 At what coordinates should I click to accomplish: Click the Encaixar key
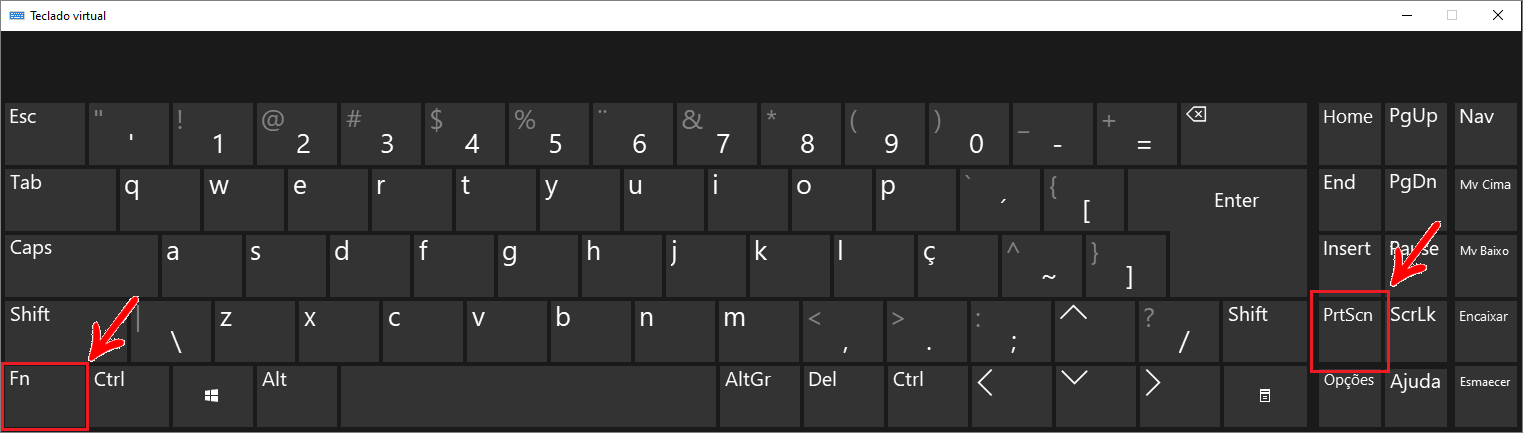tap(1484, 331)
